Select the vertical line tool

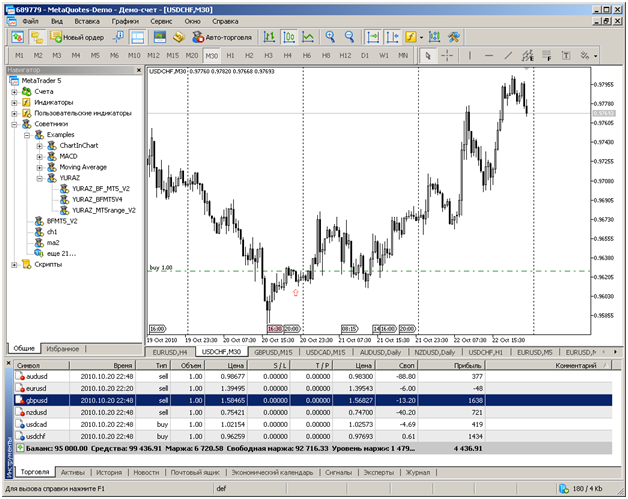click(469, 56)
